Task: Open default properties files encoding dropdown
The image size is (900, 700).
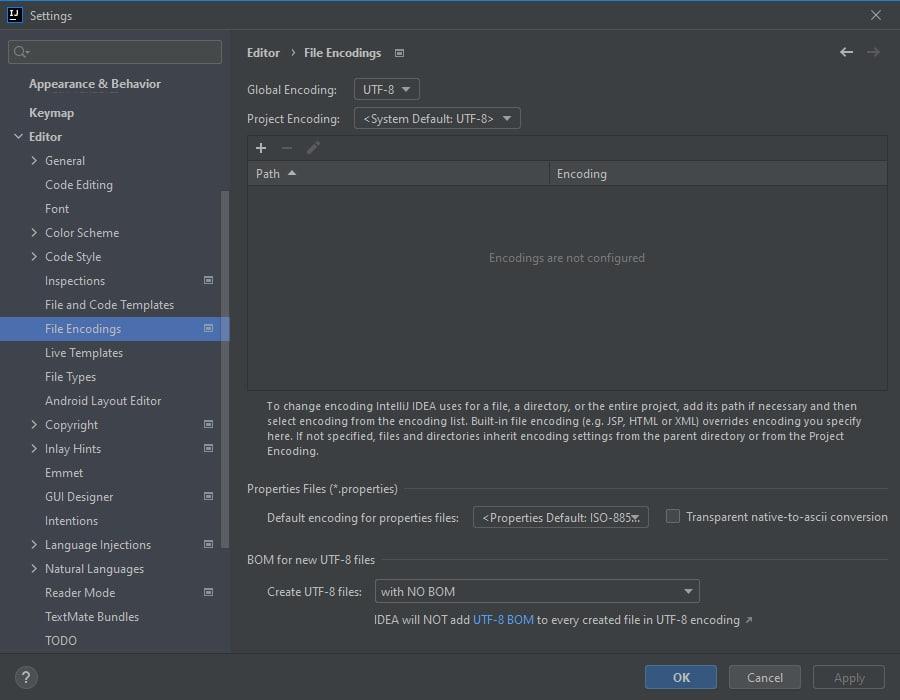Action: (x=561, y=517)
